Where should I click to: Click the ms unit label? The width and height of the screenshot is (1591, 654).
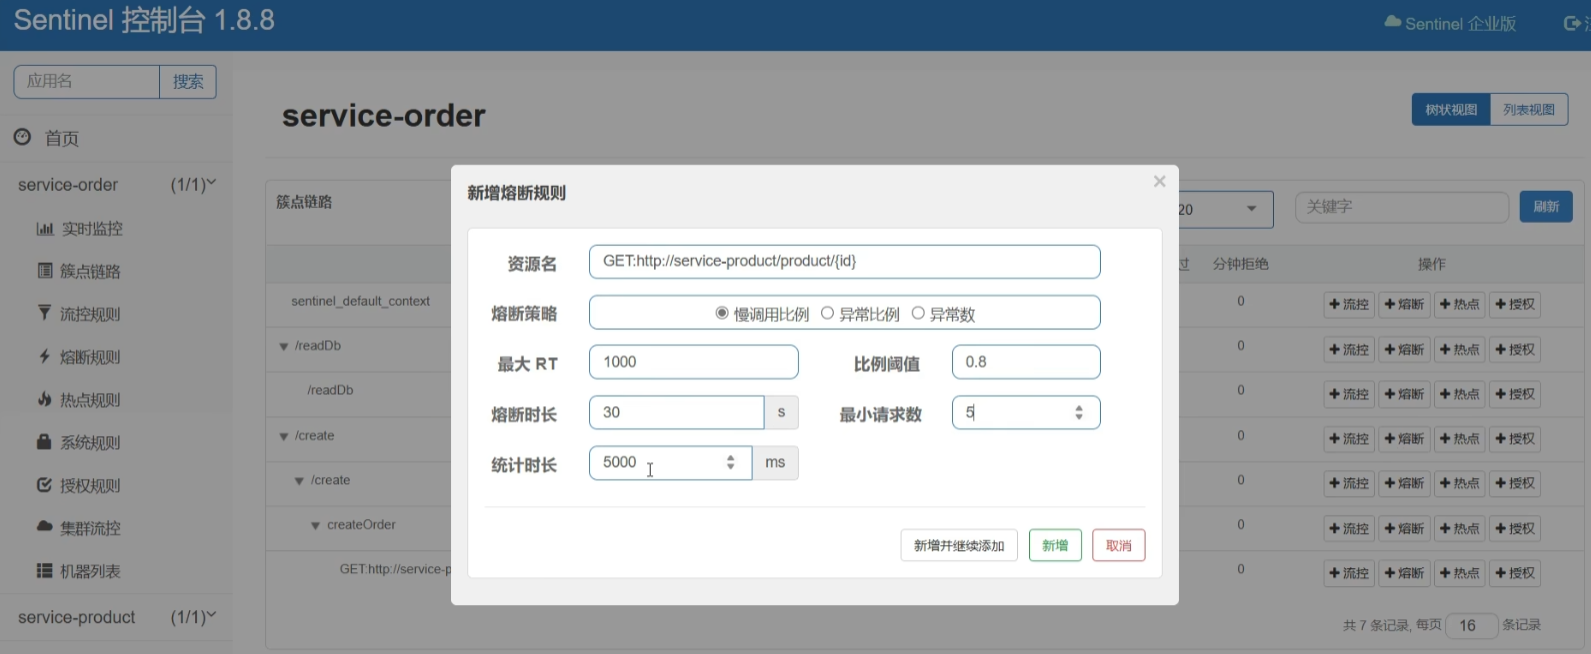pos(775,462)
